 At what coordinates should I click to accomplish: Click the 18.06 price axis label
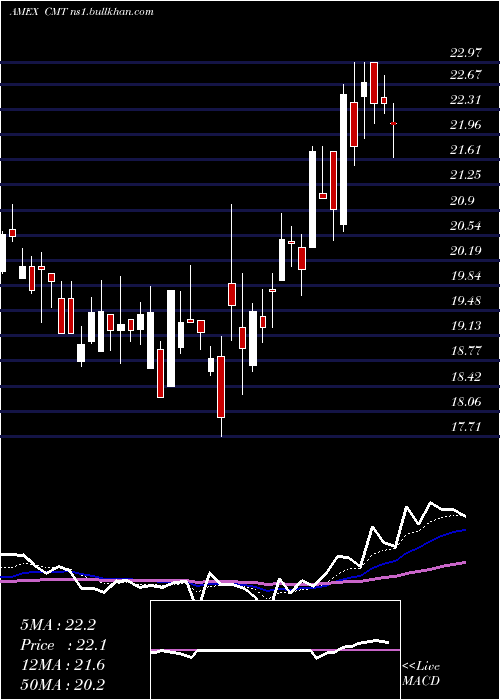[x=466, y=402]
